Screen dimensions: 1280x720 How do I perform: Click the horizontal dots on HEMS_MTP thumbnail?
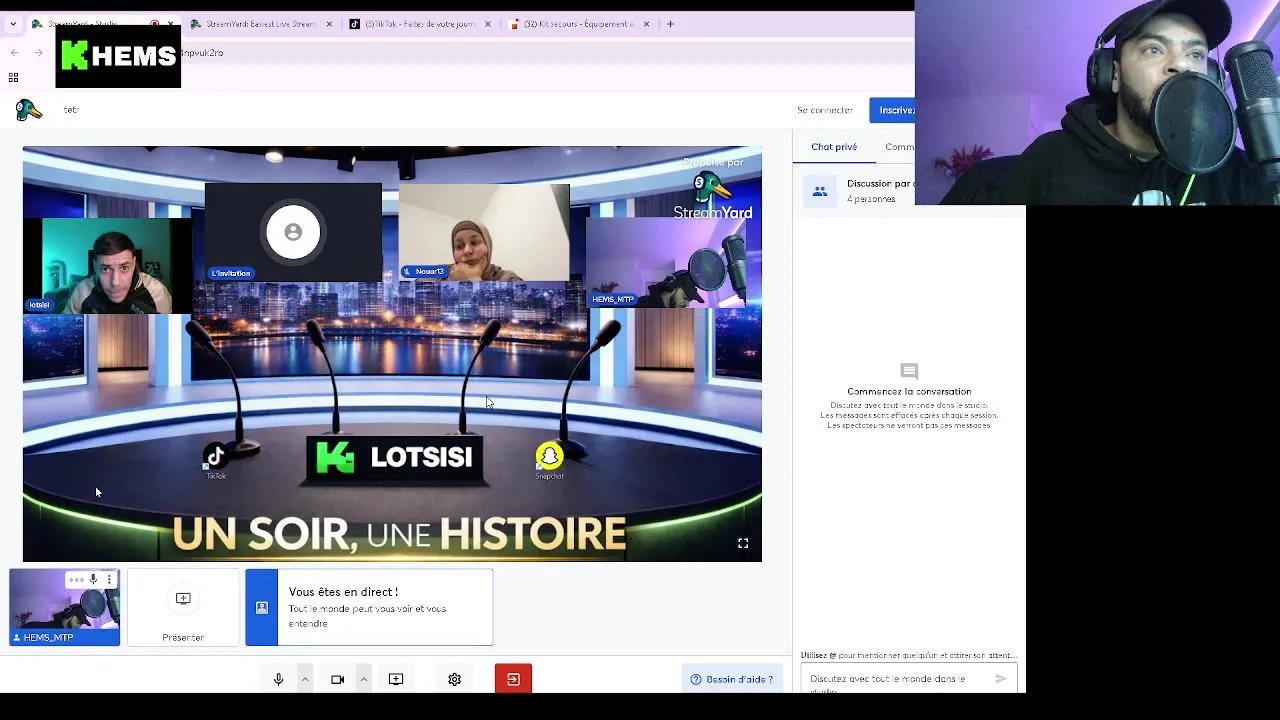77,580
